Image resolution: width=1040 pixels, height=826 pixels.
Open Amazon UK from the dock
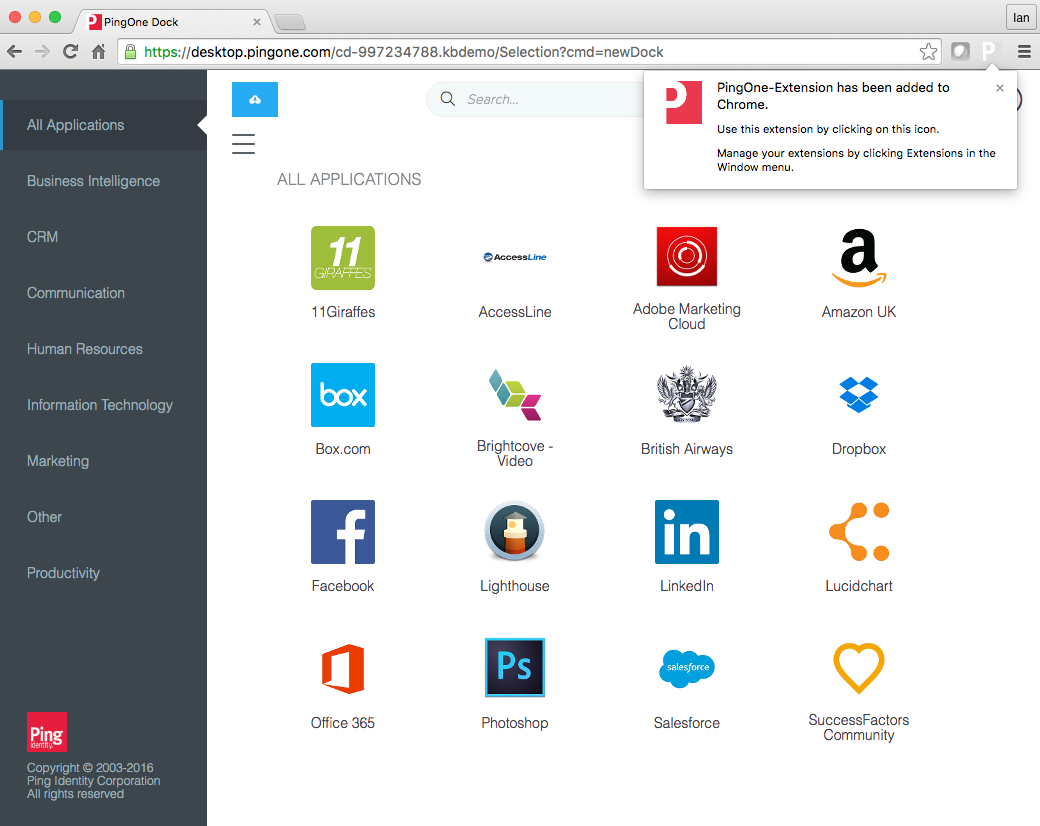[x=858, y=258]
